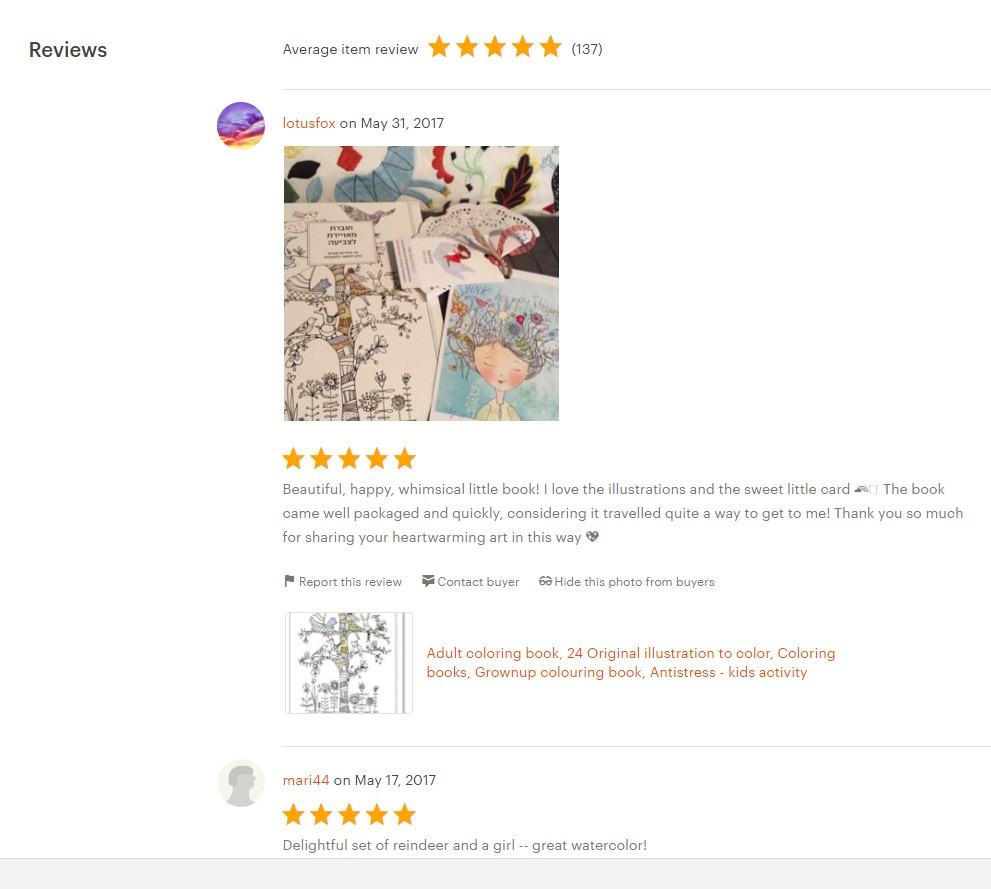Open lotusfox's purple sky avatar
The image size is (991, 889).
[241, 125]
